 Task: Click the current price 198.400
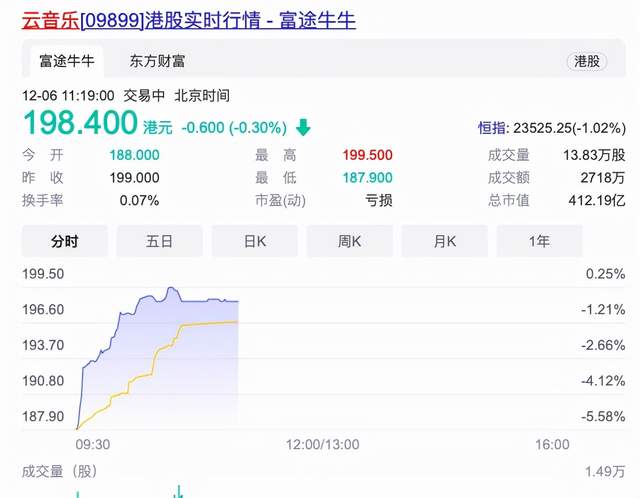pos(79,125)
